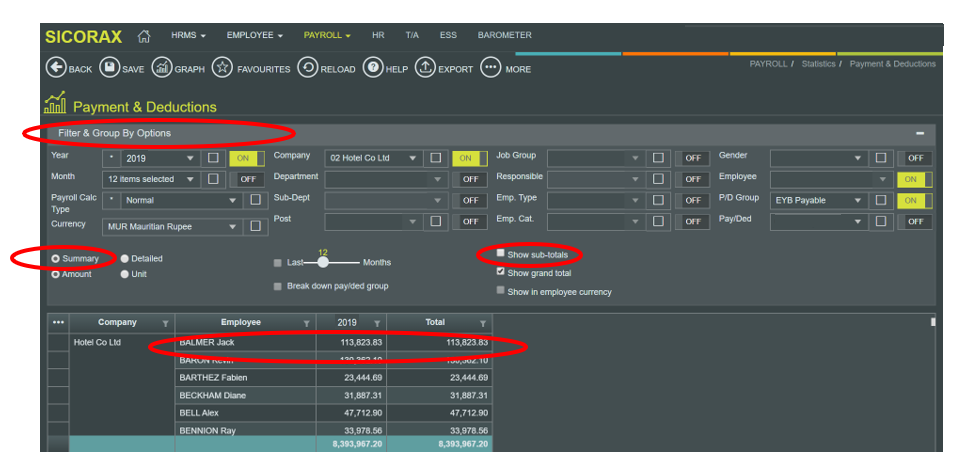967x468 pixels.
Task: Open the Company 02 Hotel Co Ltd dropdown
Action: pos(412,158)
